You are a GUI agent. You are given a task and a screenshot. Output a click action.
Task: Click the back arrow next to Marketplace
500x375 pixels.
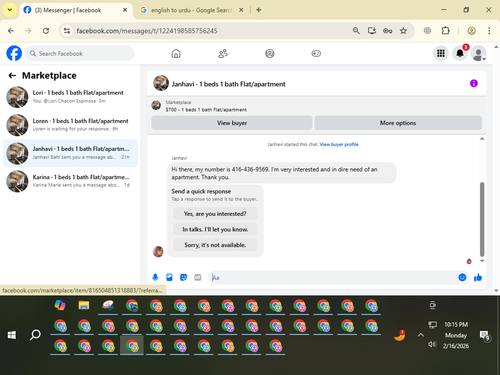click(12, 76)
